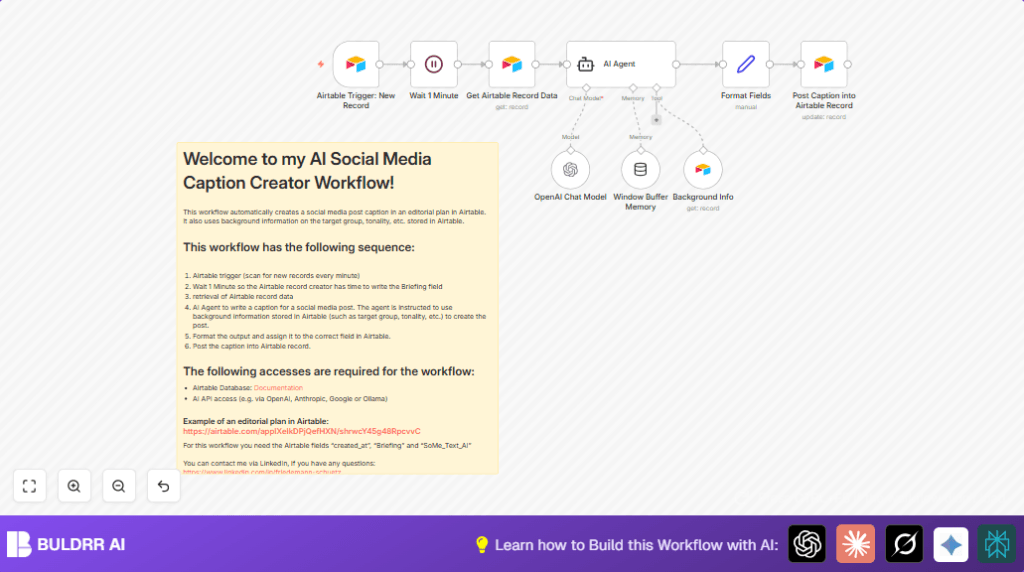Viewport: 1024px width, 572px height.
Task: Click 'This workflow has the following sequence:' heading
Action: pos(298,247)
